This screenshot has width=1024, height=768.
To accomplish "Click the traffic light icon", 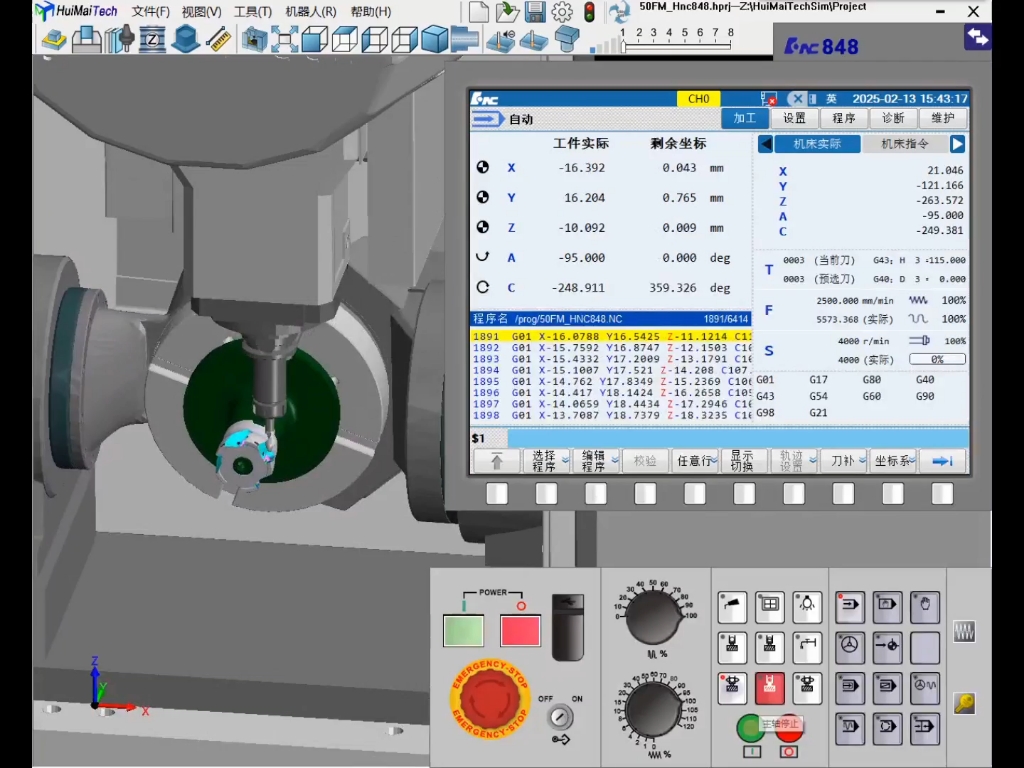I will pos(589,12).
